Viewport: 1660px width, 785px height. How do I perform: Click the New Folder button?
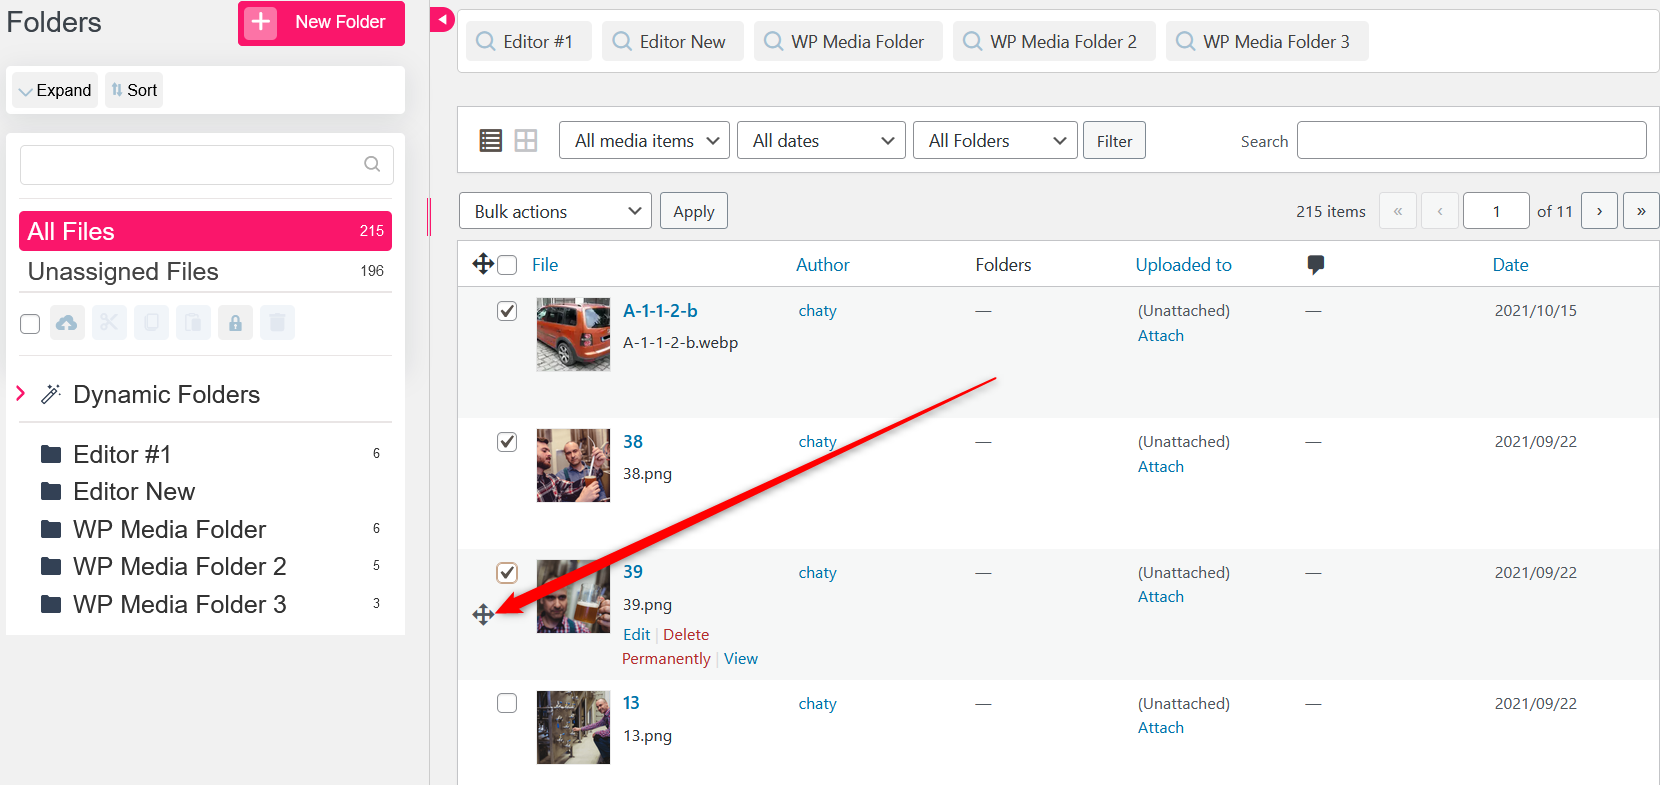click(x=321, y=22)
